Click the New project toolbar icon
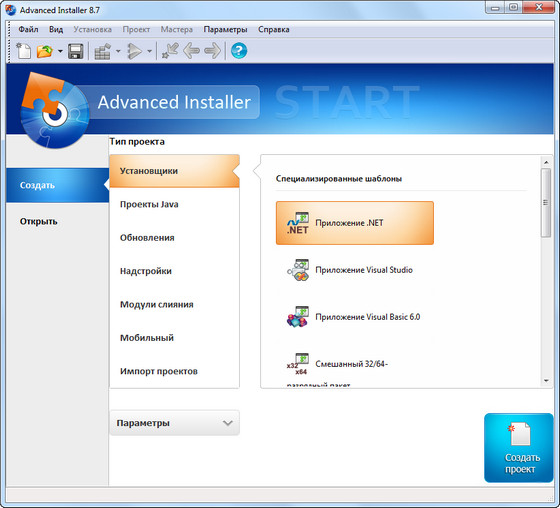 pos(24,51)
